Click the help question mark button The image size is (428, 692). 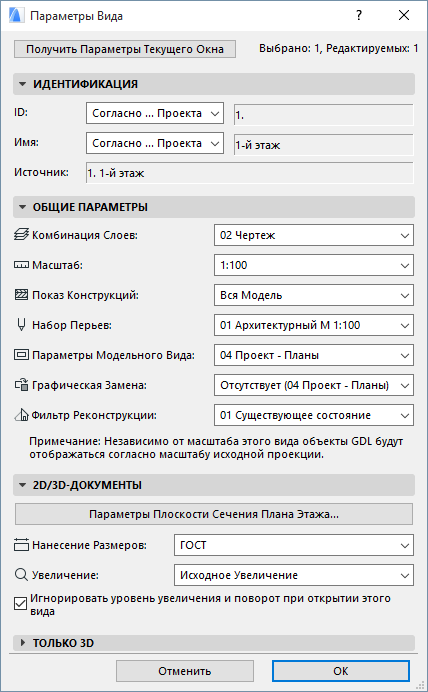359,15
